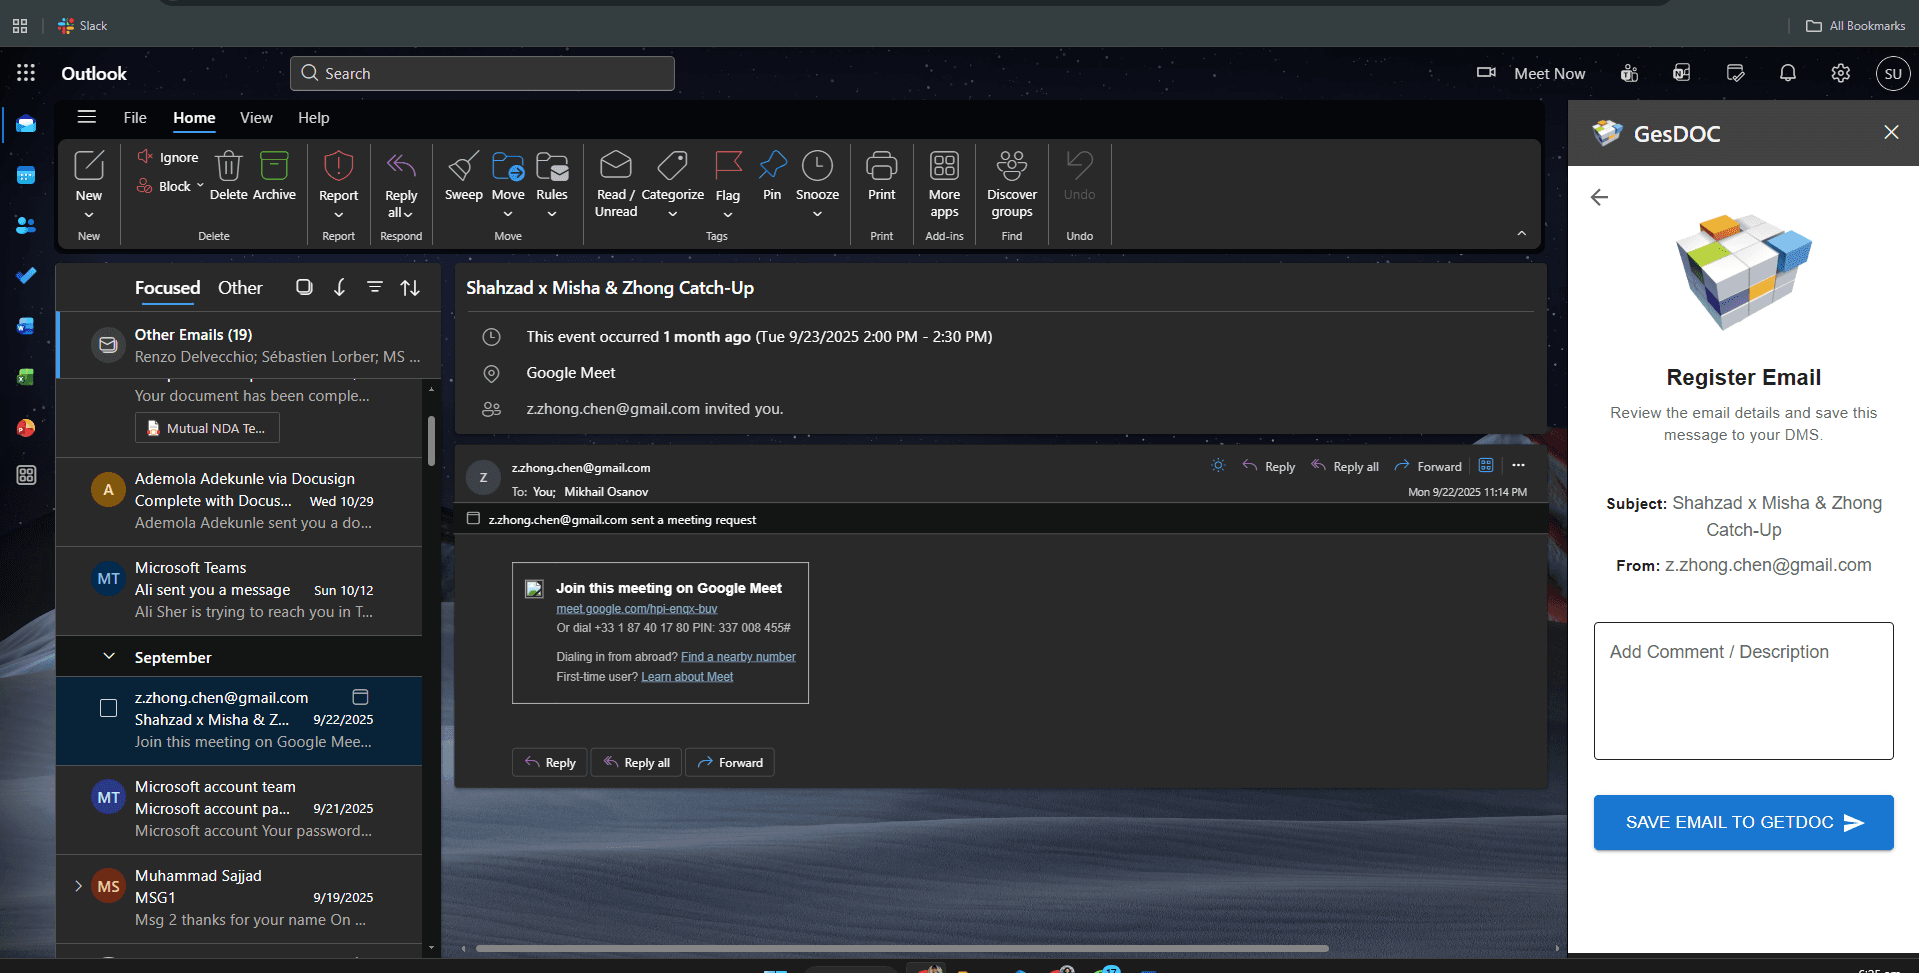The image size is (1919, 973).
Task: Expand the Rules dropdown arrow
Action: (x=552, y=214)
